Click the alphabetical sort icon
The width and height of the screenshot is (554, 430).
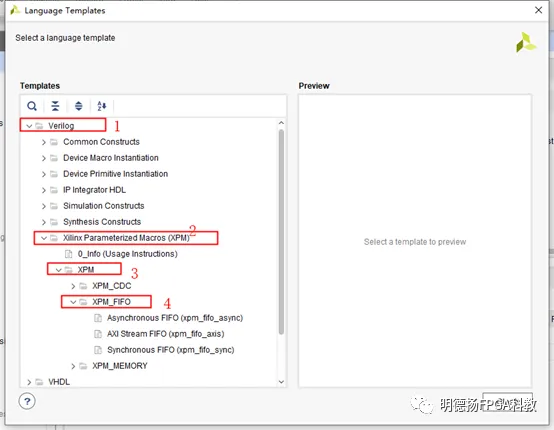pyautogui.click(x=102, y=106)
